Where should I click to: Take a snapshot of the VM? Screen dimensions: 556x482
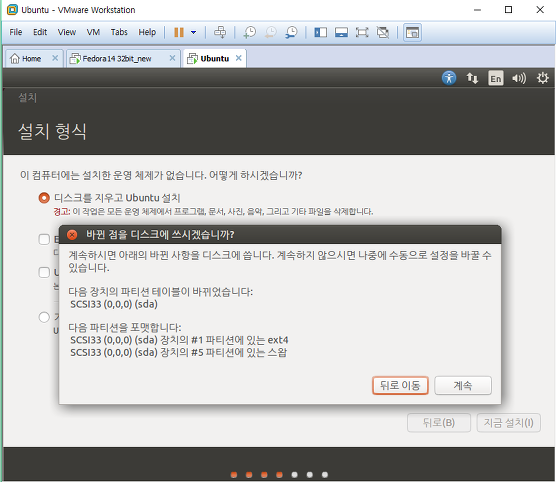point(250,33)
